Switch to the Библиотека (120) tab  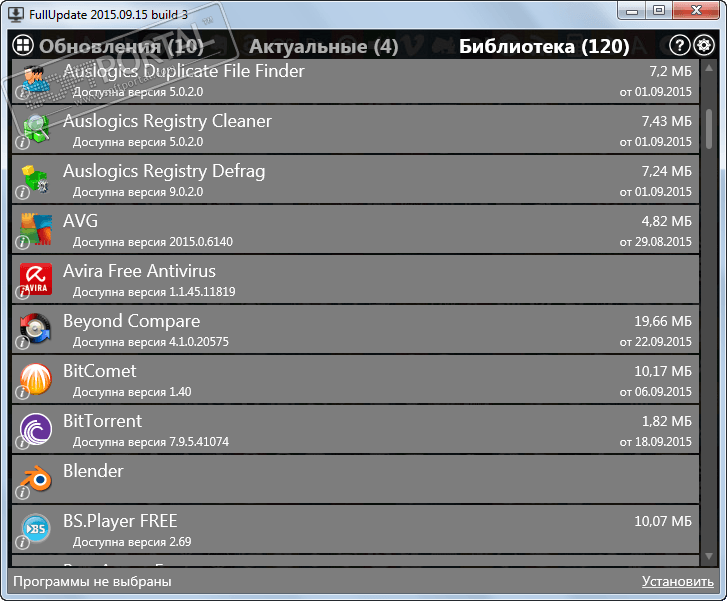[x=544, y=46]
